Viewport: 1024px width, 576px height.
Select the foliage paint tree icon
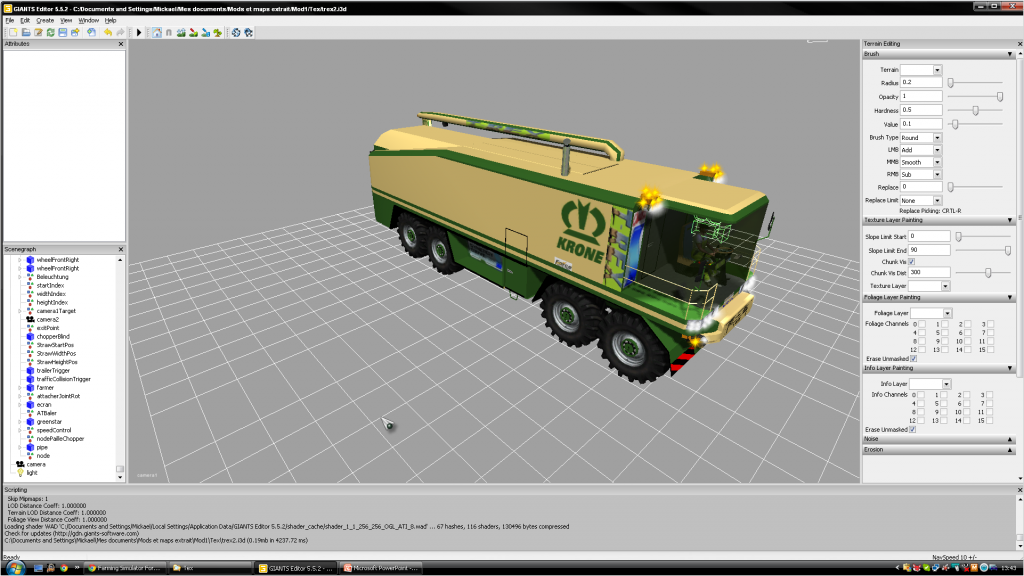pyautogui.click(x=217, y=32)
